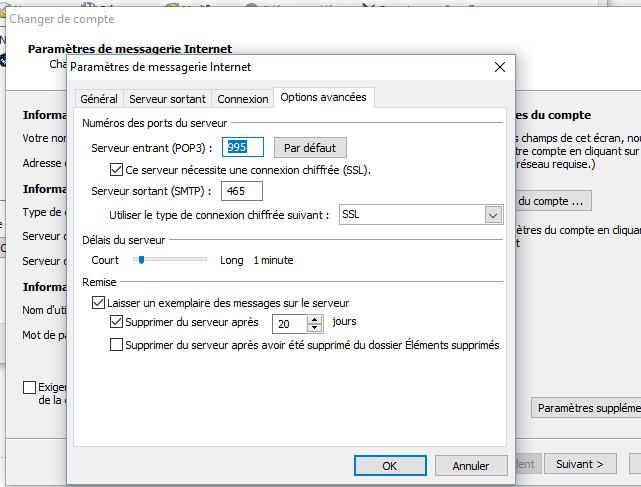Toggle Supprimer du serveur après days checkbox
641x487 pixels.
117,323
